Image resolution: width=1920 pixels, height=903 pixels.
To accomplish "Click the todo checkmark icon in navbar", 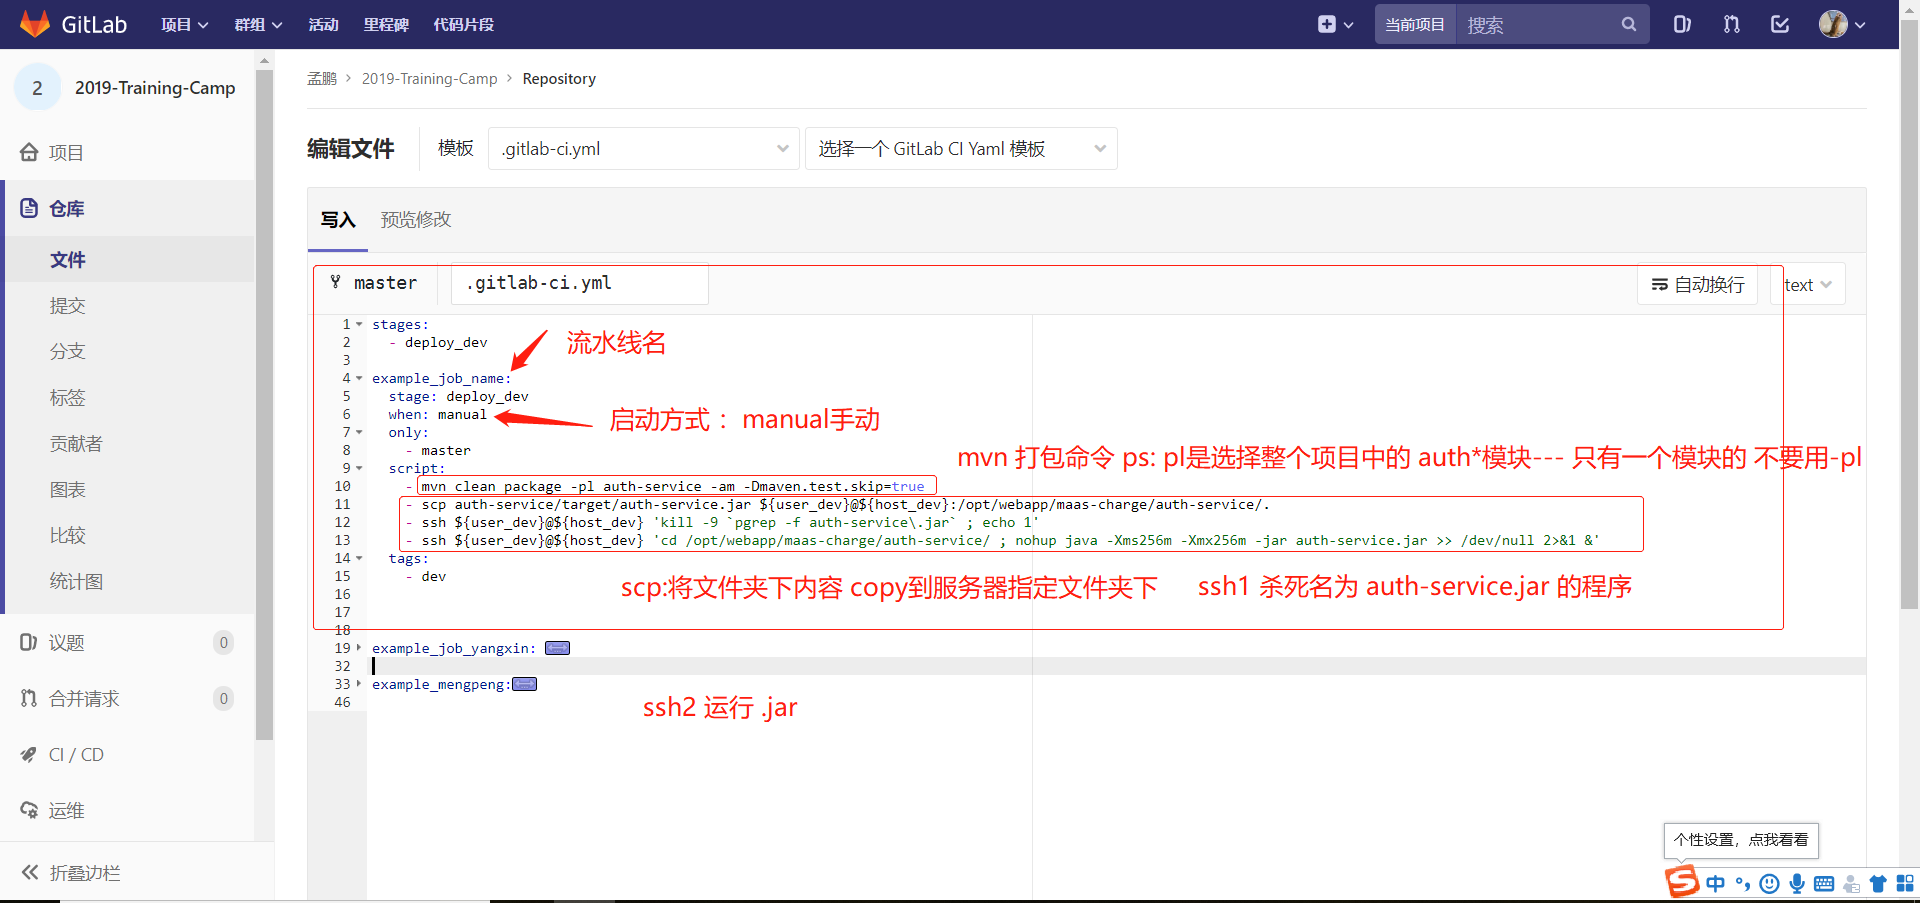I will click(x=1780, y=24).
